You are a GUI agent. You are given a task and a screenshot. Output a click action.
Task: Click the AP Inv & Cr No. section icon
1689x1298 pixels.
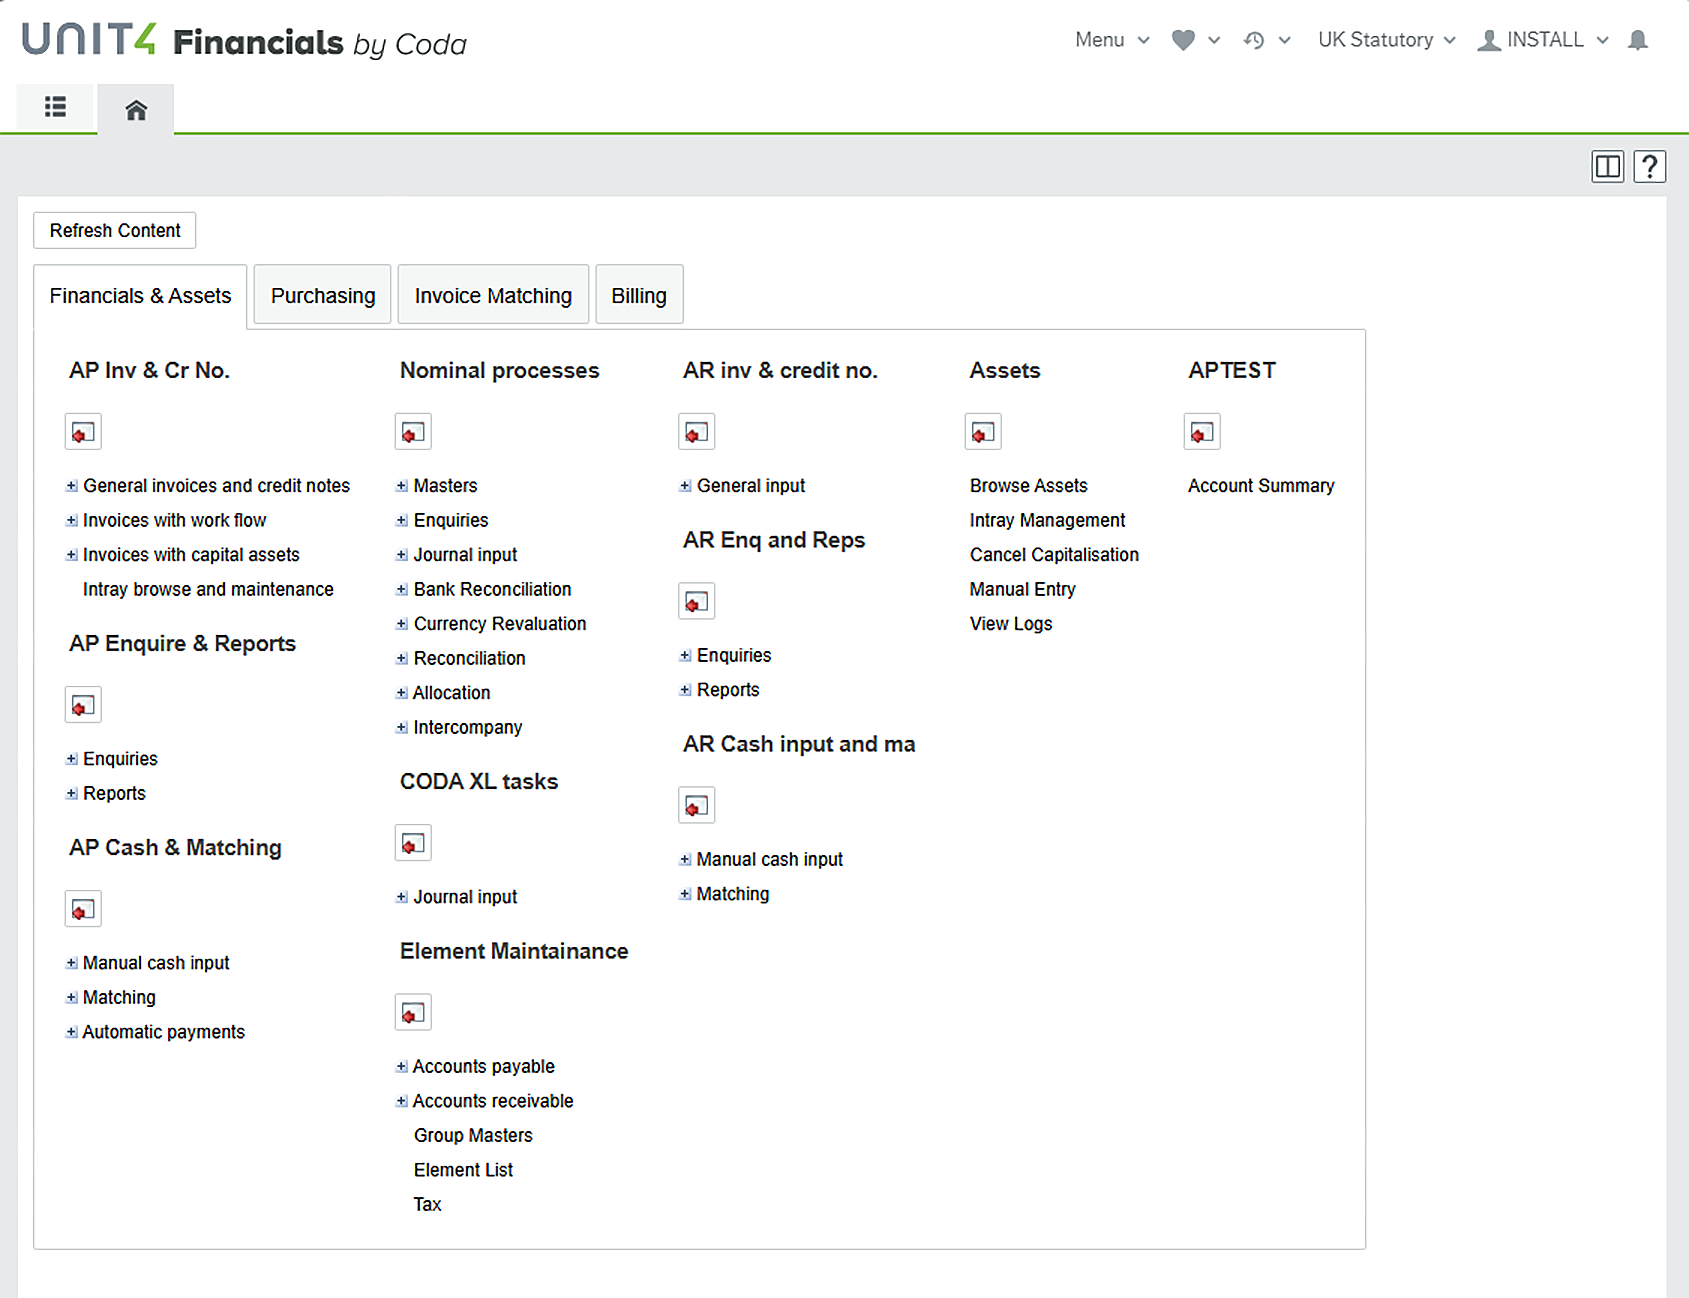click(83, 432)
